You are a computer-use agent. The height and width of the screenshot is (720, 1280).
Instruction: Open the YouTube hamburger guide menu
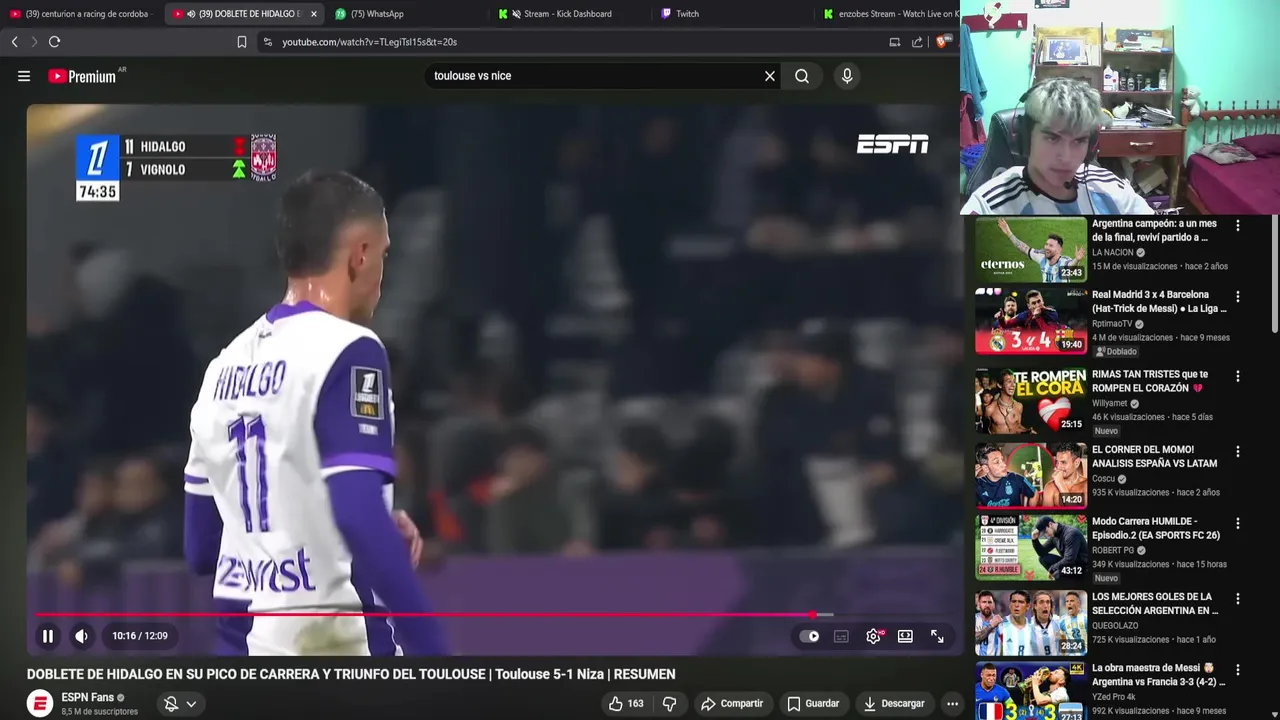(24, 76)
